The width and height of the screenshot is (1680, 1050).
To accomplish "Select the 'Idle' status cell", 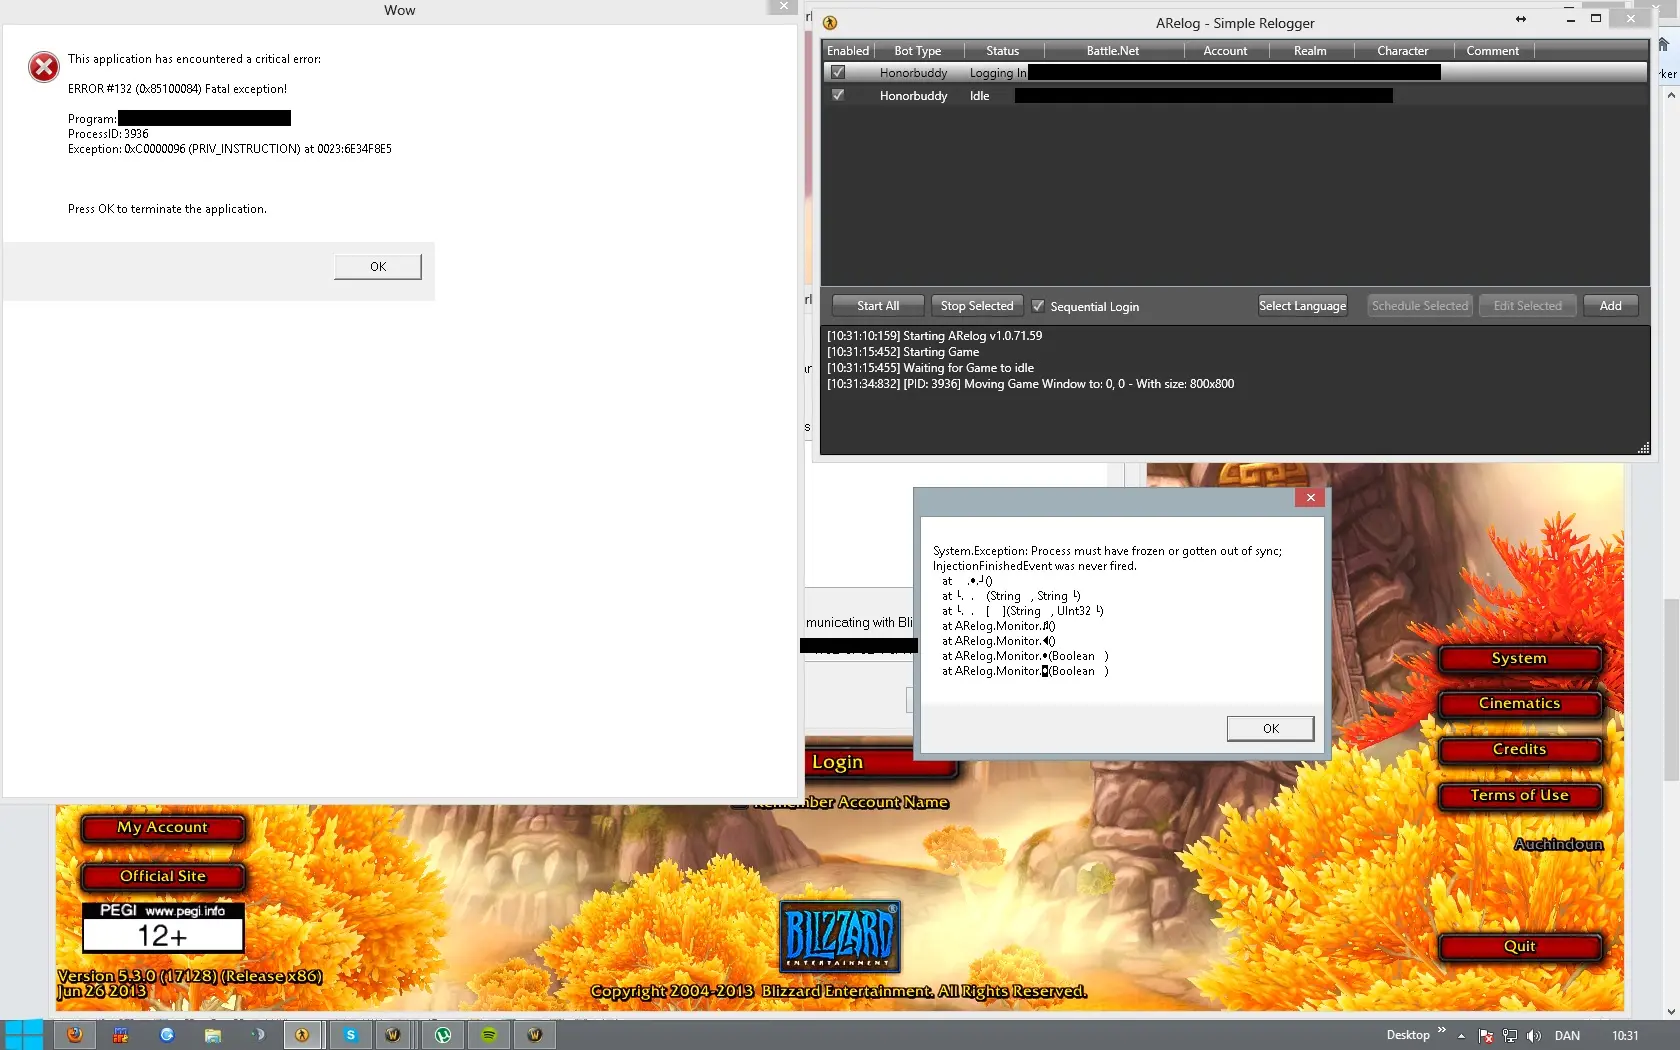I will (x=980, y=96).
